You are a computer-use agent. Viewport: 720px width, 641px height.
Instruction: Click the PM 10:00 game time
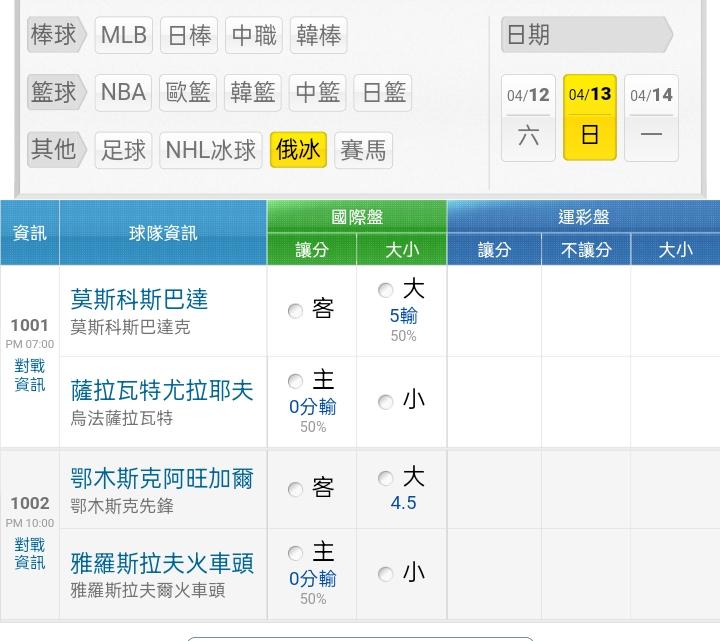point(30,523)
